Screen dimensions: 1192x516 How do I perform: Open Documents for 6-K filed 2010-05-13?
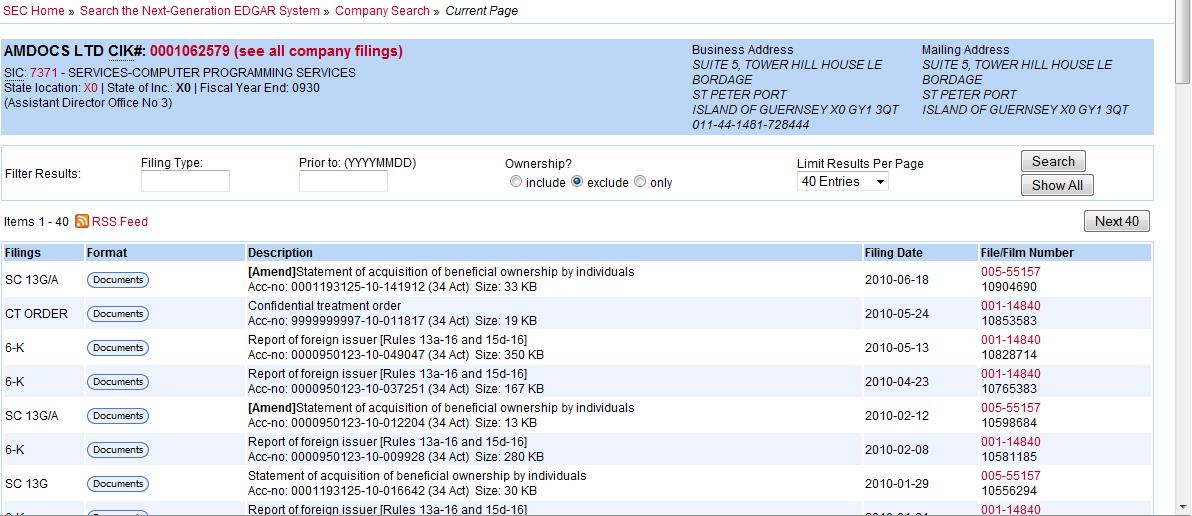point(118,347)
